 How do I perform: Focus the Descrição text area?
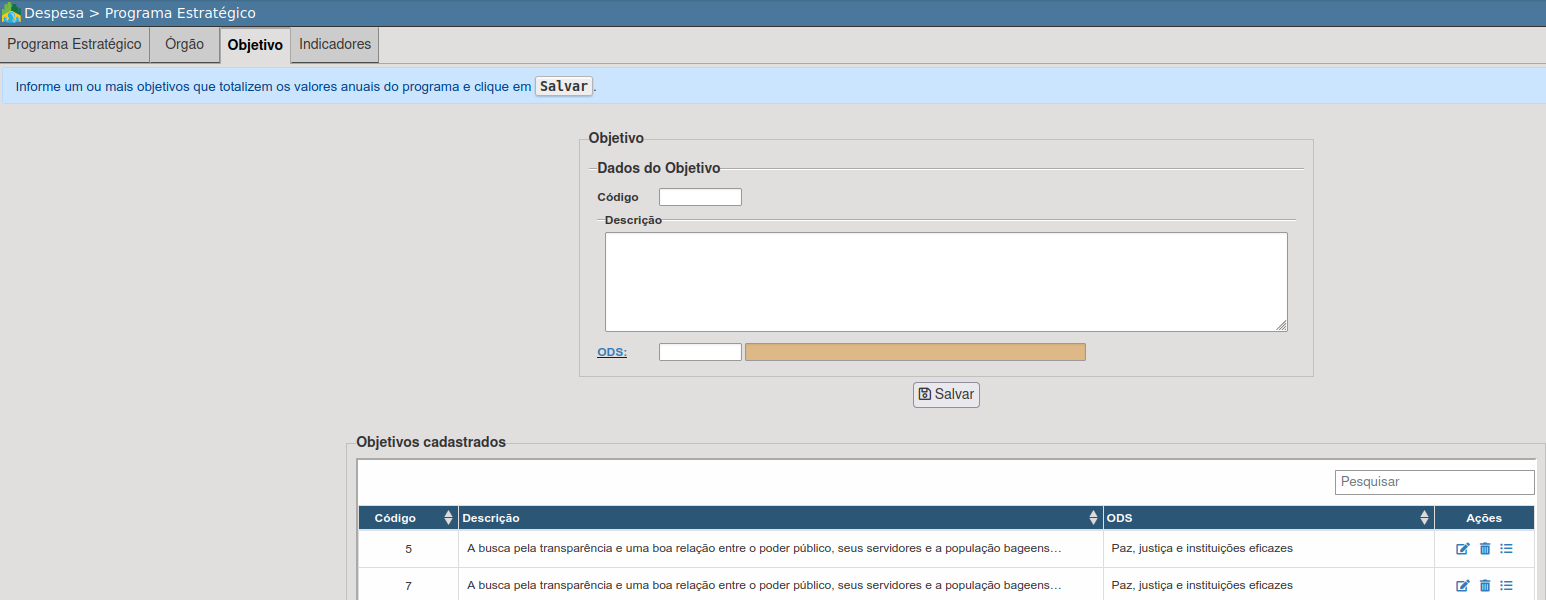point(945,281)
